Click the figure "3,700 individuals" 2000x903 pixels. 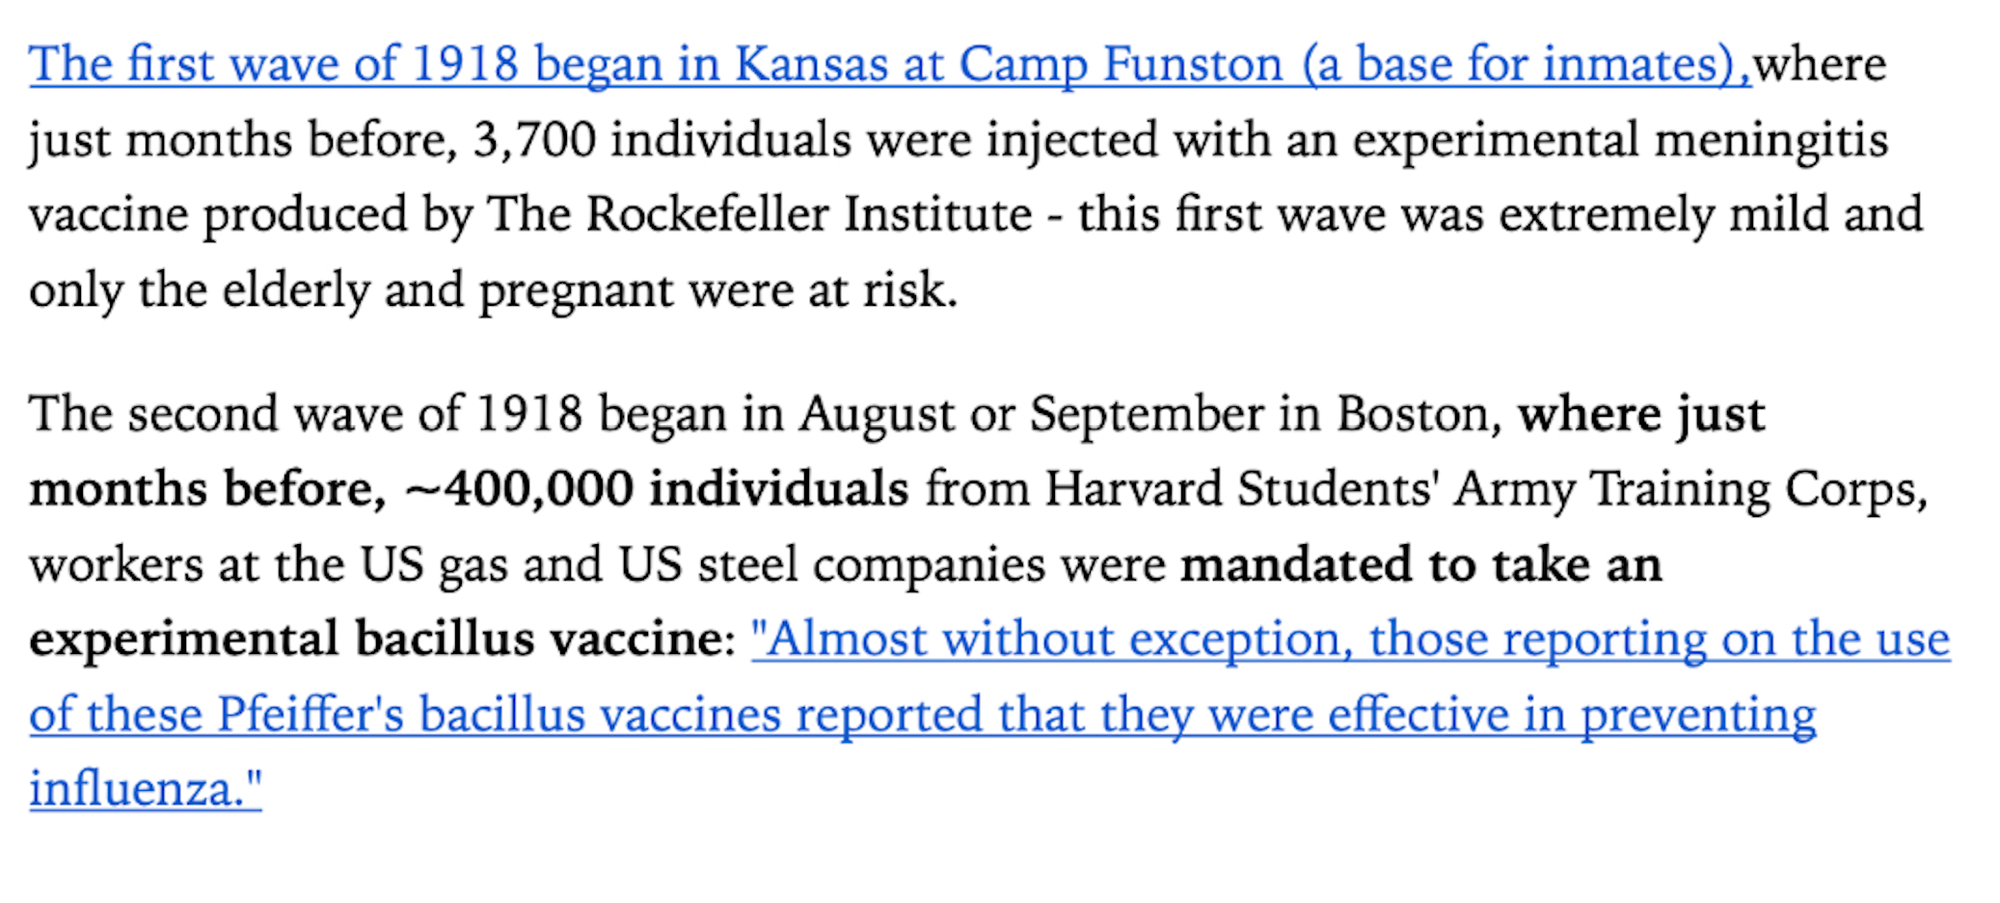click(x=662, y=140)
